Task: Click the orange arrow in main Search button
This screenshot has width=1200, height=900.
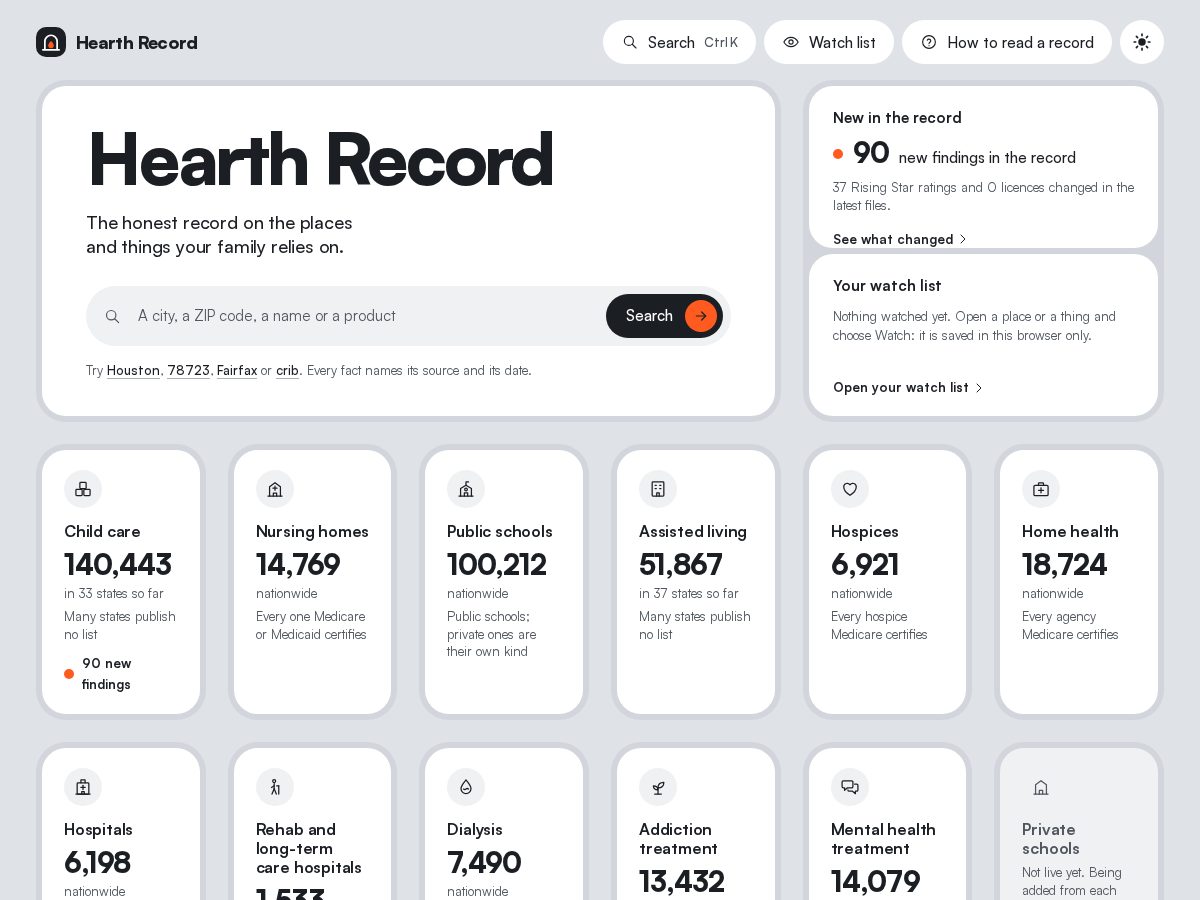Action: tap(701, 316)
